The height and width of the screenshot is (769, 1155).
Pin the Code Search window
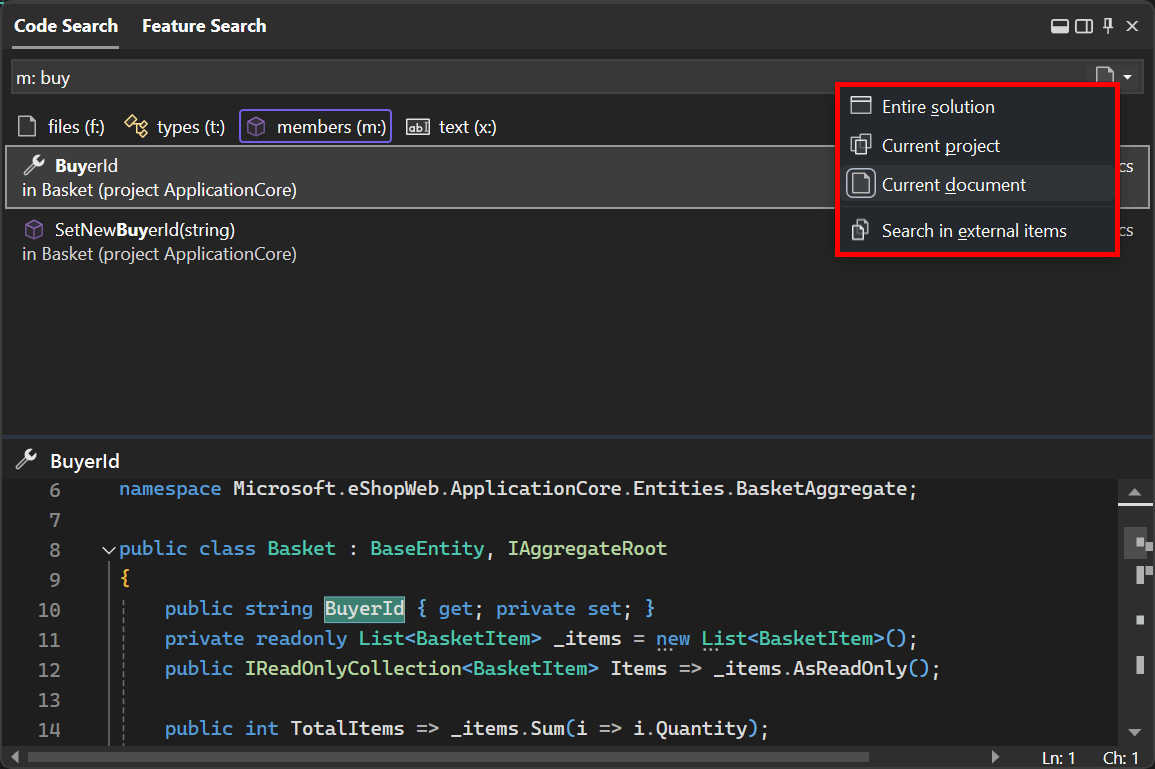click(1107, 25)
